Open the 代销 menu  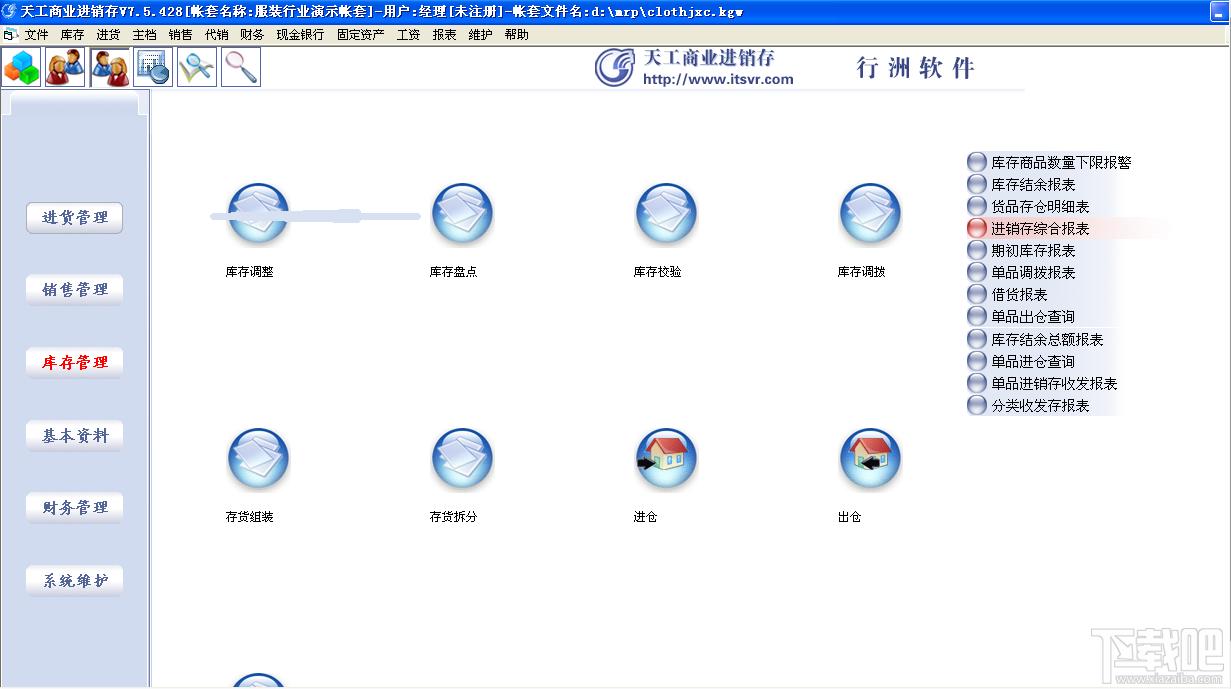[x=216, y=34]
